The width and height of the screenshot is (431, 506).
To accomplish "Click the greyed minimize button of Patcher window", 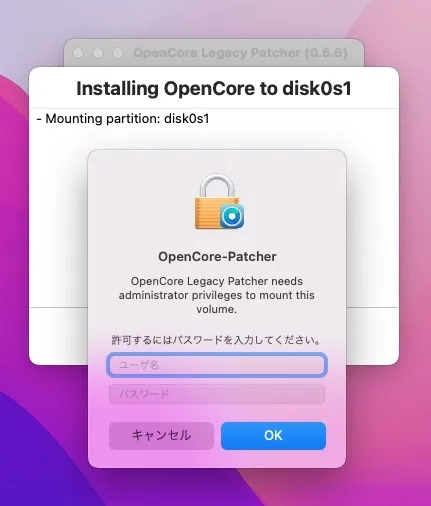I will (98, 53).
